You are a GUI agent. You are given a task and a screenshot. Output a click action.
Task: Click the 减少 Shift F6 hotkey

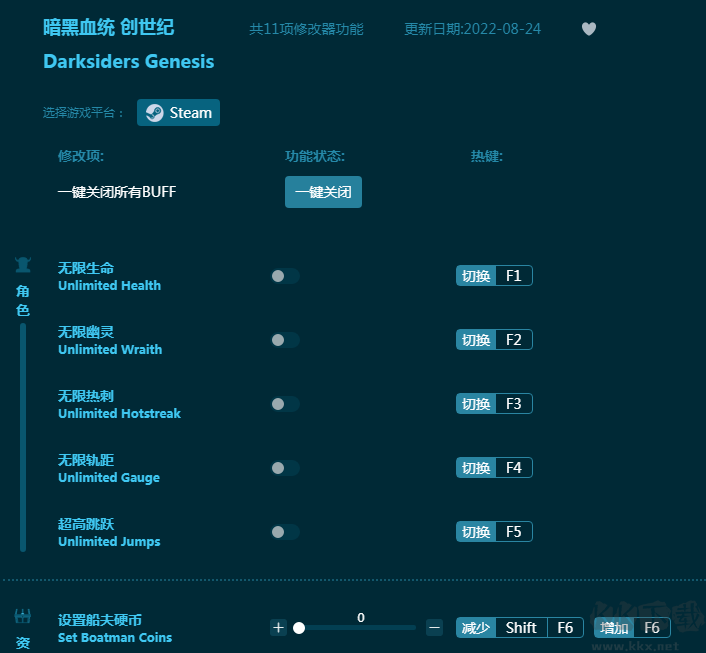pyautogui.click(x=520, y=628)
